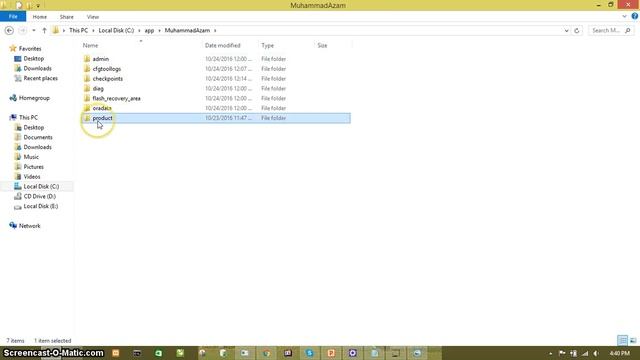Open Documents under This PC

38,138
